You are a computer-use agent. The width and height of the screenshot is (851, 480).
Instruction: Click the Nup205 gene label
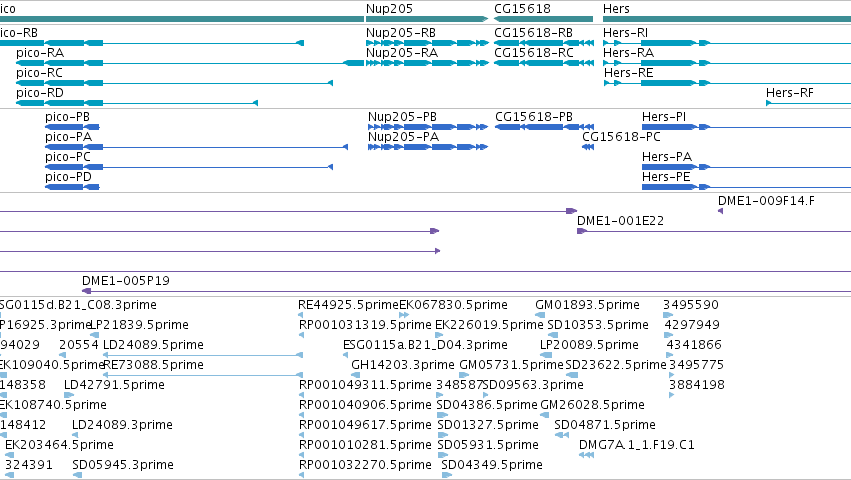(389, 9)
